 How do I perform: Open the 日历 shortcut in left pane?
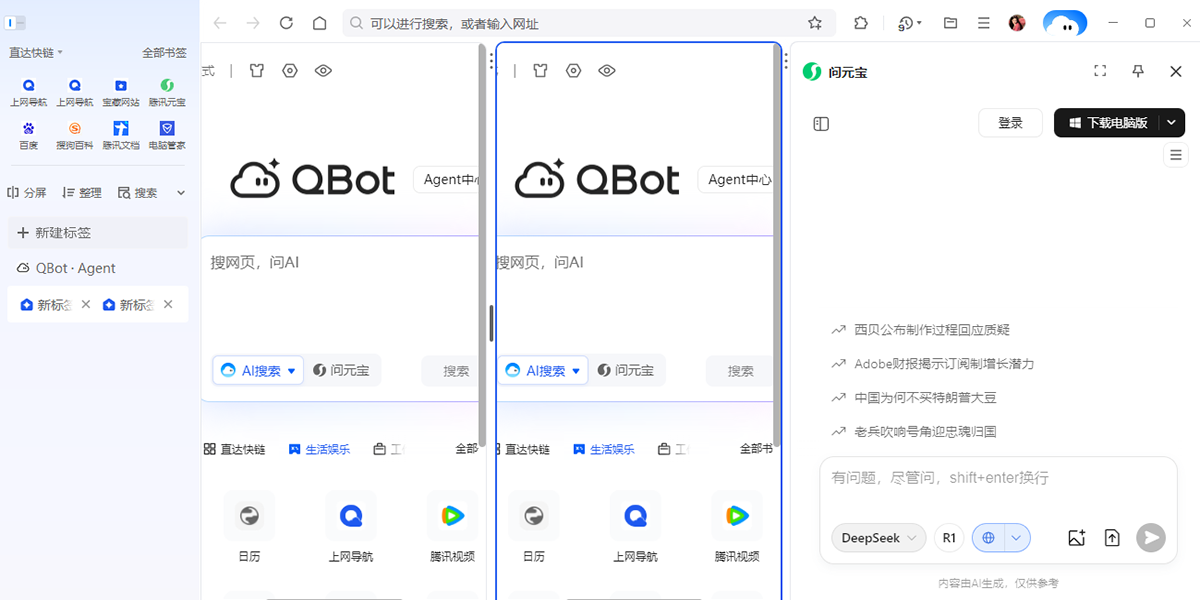click(249, 528)
